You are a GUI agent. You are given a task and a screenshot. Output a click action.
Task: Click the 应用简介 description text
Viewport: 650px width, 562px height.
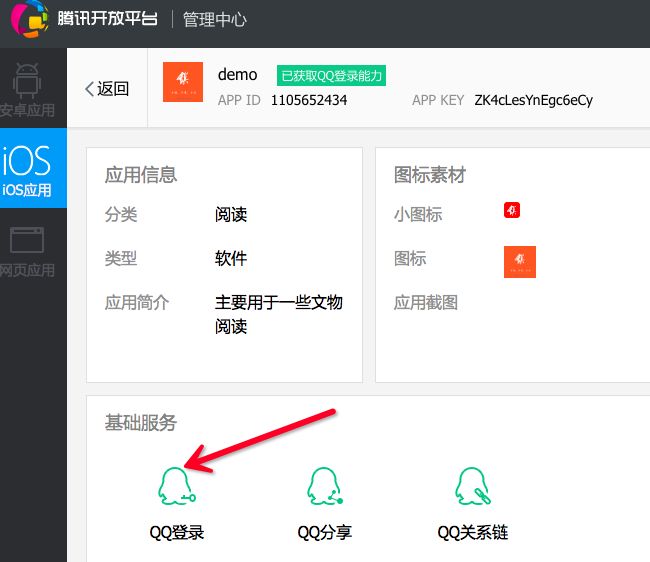[279, 314]
